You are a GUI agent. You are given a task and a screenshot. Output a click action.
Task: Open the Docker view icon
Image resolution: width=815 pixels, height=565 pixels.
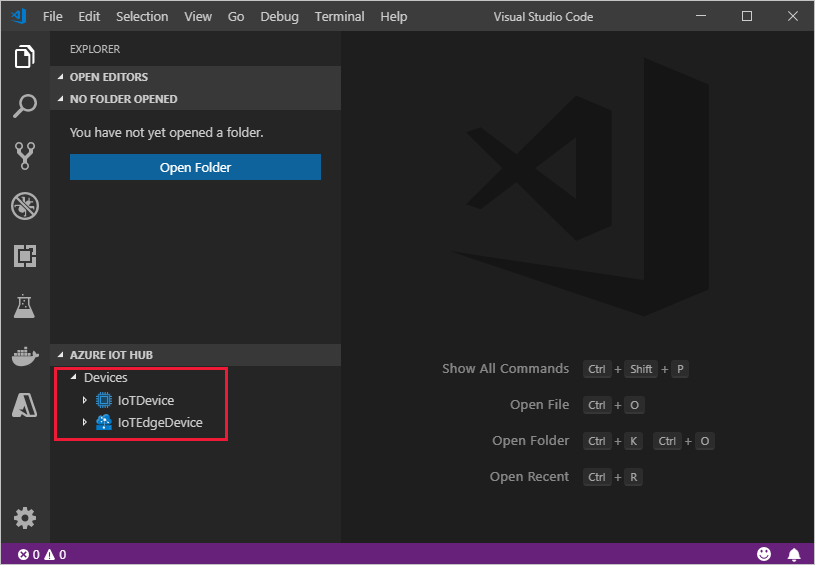click(25, 356)
